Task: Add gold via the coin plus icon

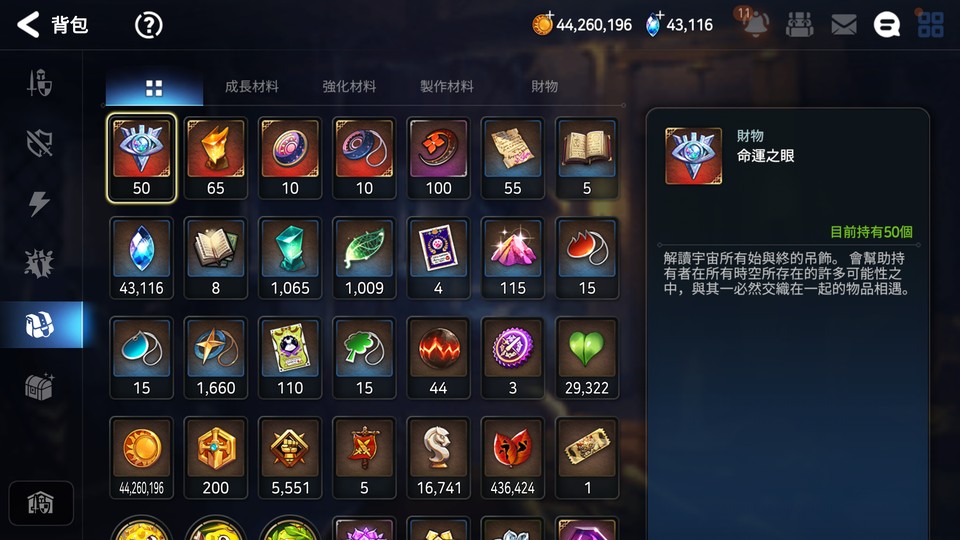Action: tap(542, 24)
